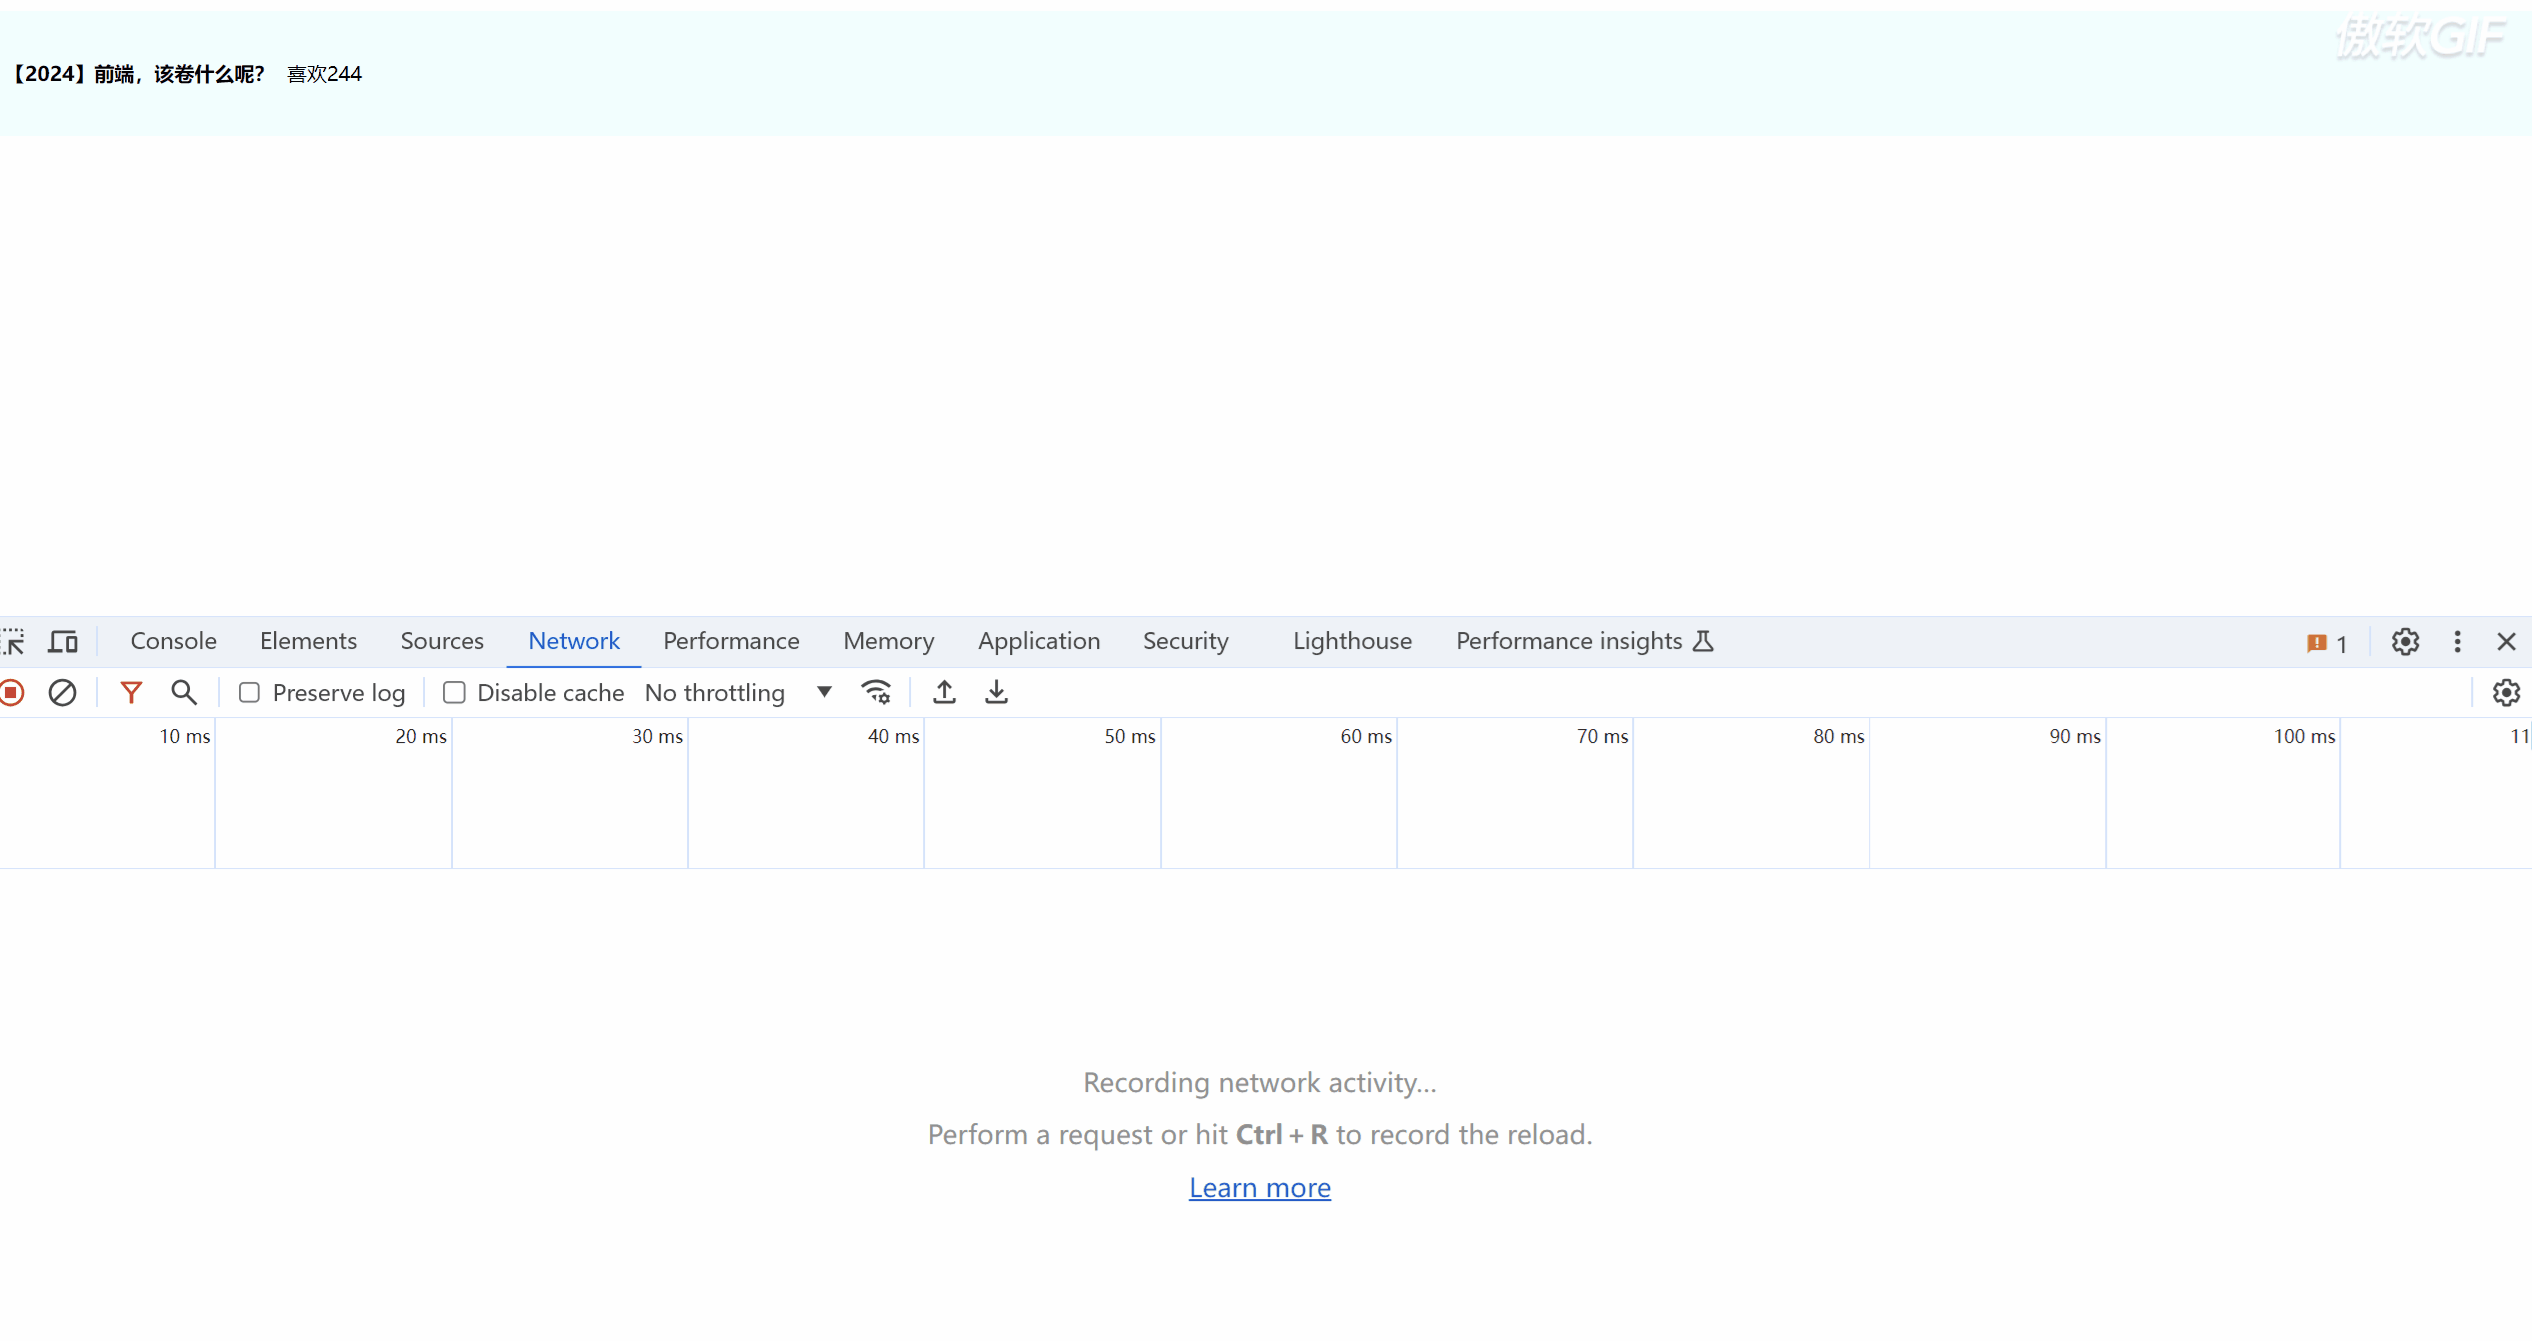Viewport: 2532px width, 1341px height.
Task: Open Network panel settings gear
Action: point(2505,693)
